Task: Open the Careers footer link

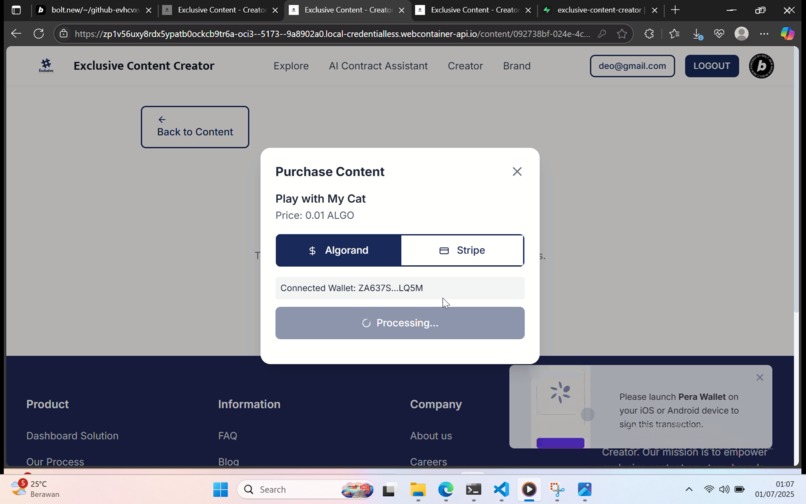Action: (428, 461)
